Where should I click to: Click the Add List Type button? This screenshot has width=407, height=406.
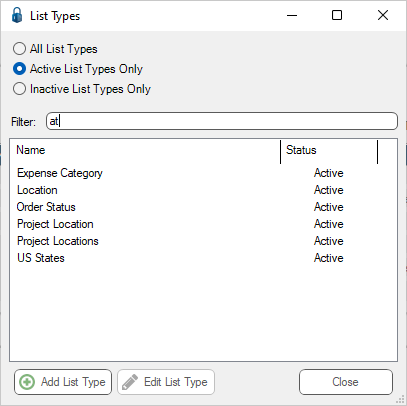(x=63, y=382)
